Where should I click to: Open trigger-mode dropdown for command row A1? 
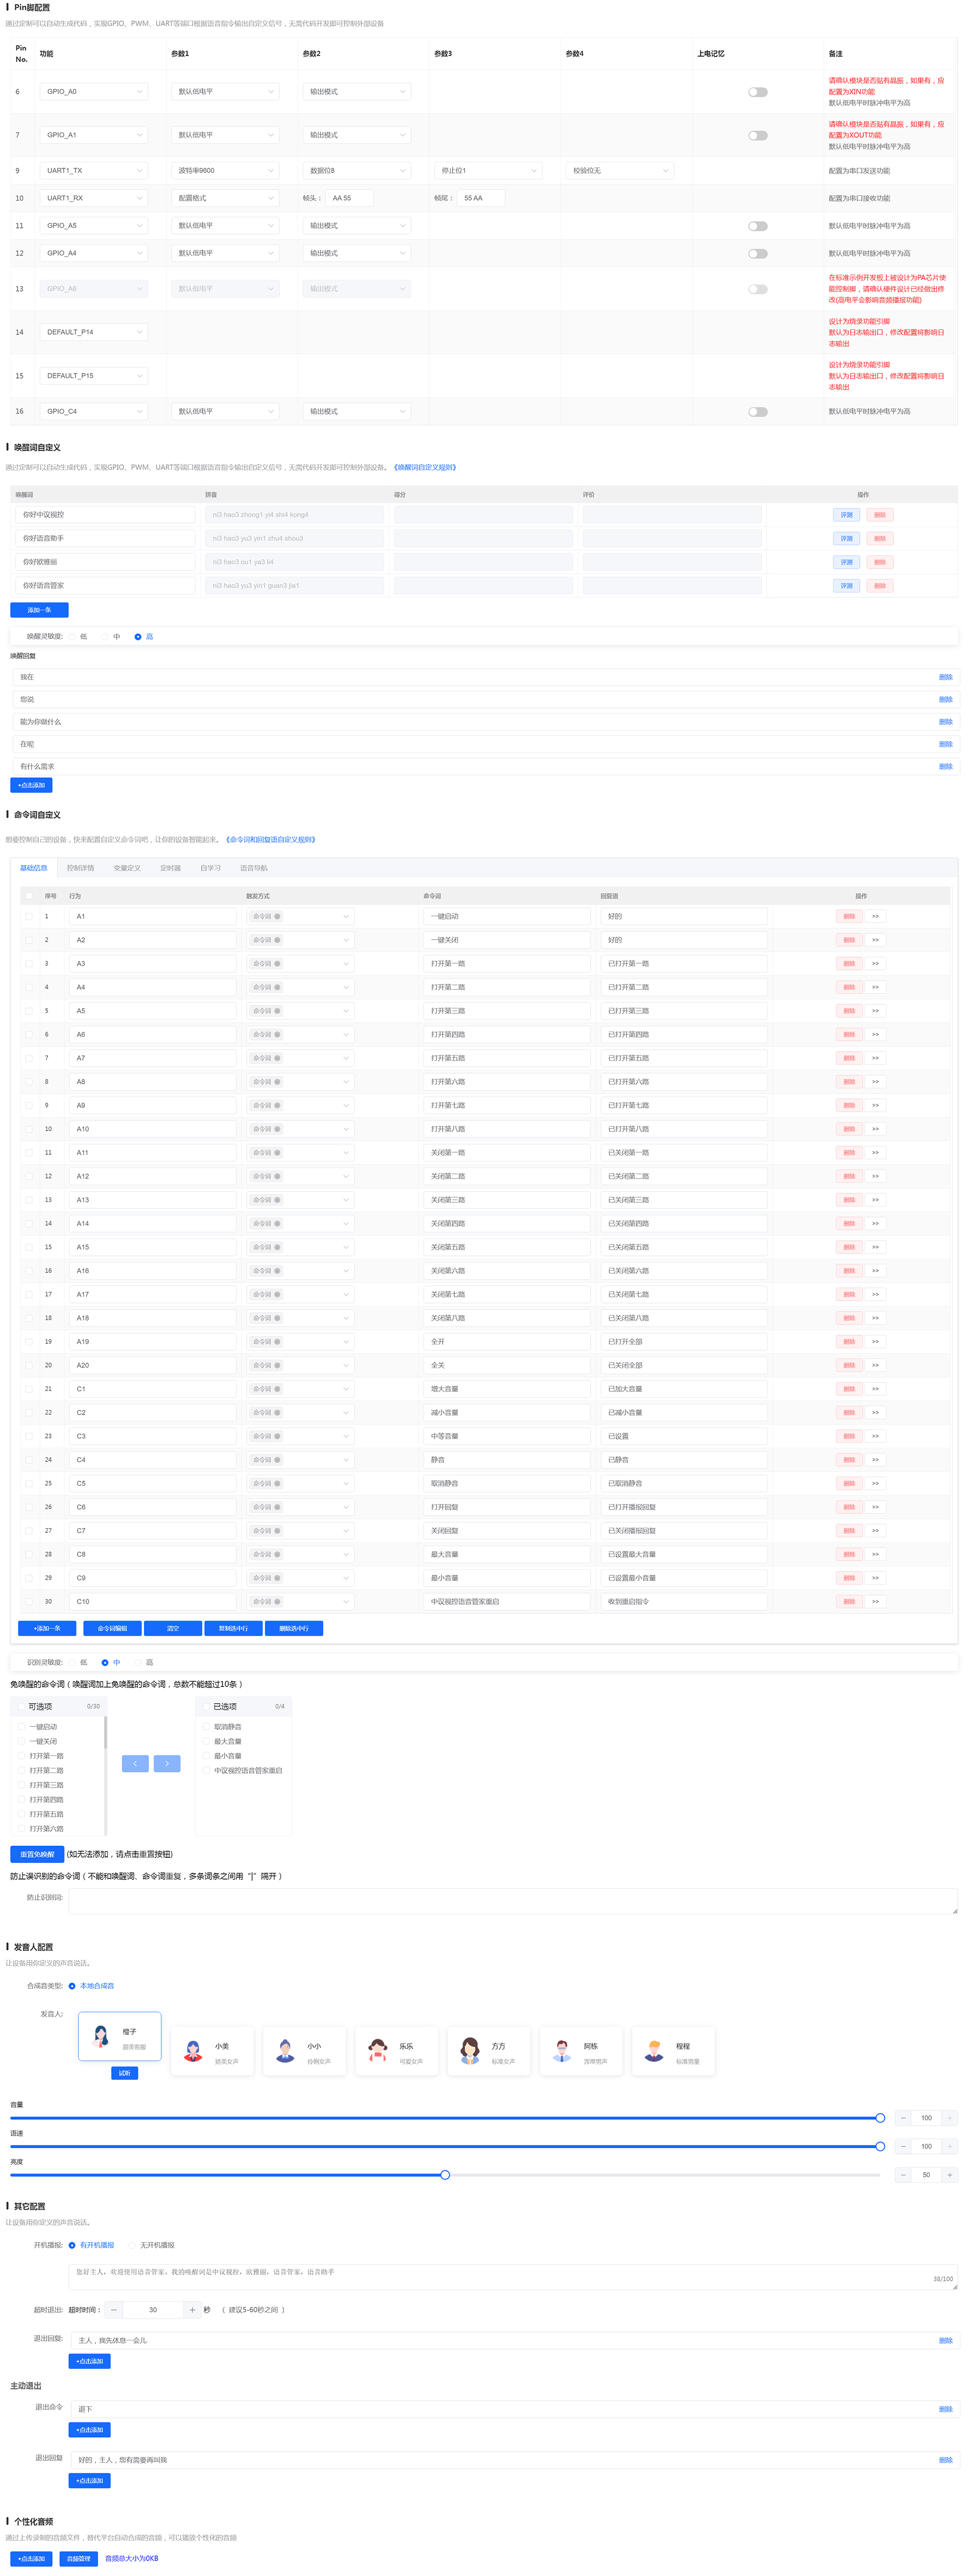[300, 916]
